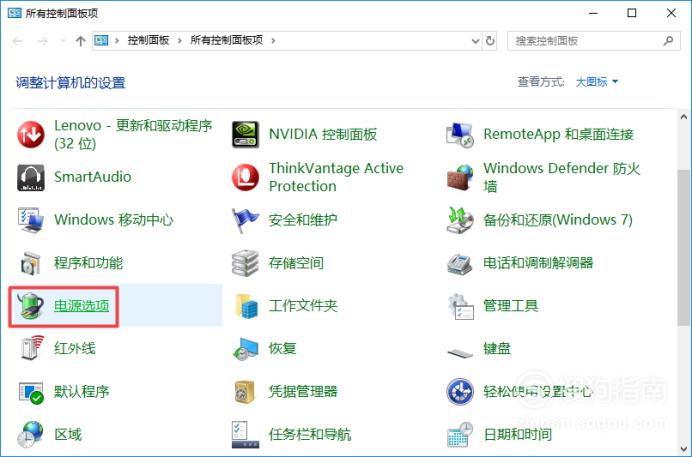Expand the chevron after 控制面板 breadcrumb
The height and width of the screenshot is (457, 692).
(180, 41)
